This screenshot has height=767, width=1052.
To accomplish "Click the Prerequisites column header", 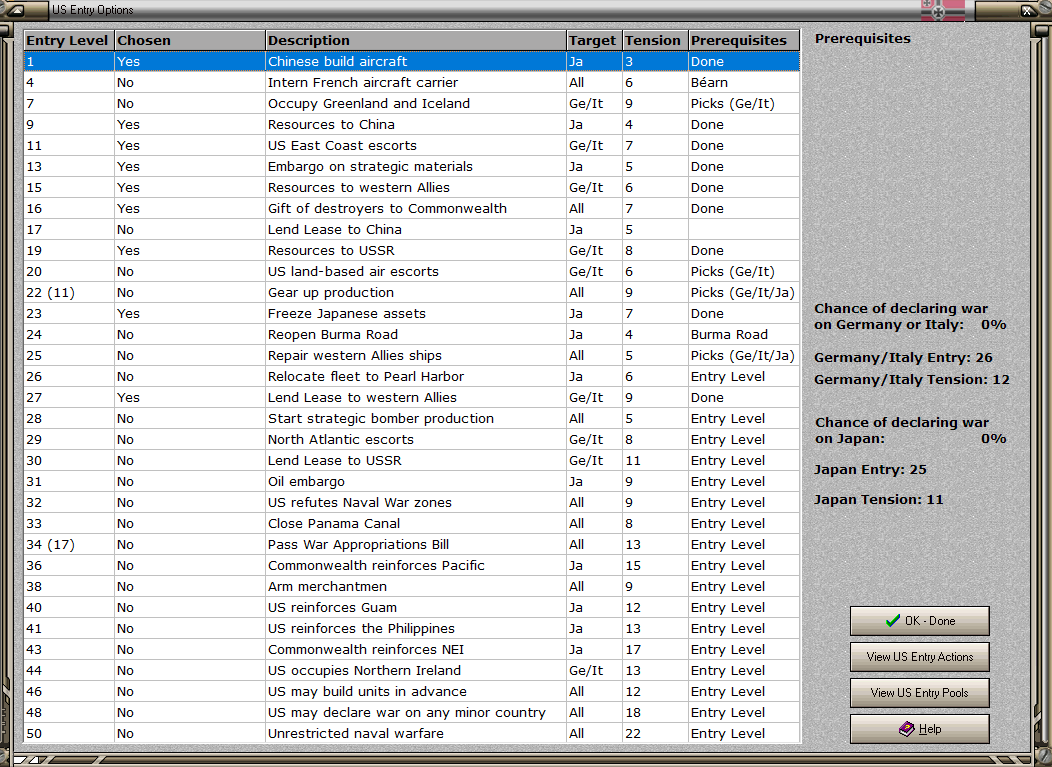I will (x=743, y=40).
